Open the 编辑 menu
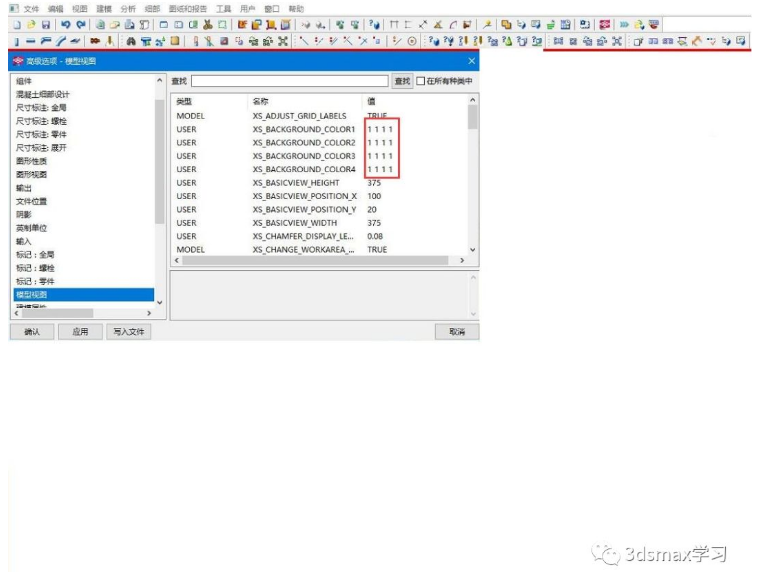The width and height of the screenshot is (758, 572). (56, 9)
